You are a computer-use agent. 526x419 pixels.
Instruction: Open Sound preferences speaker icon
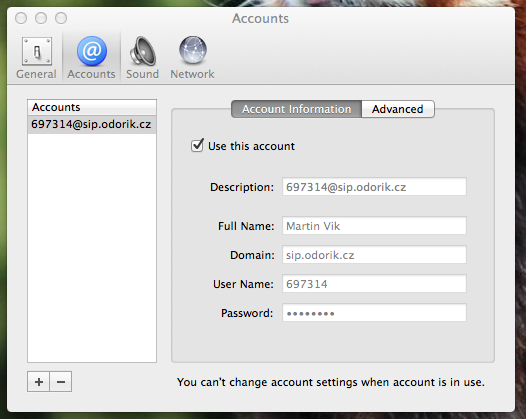[x=143, y=51]
